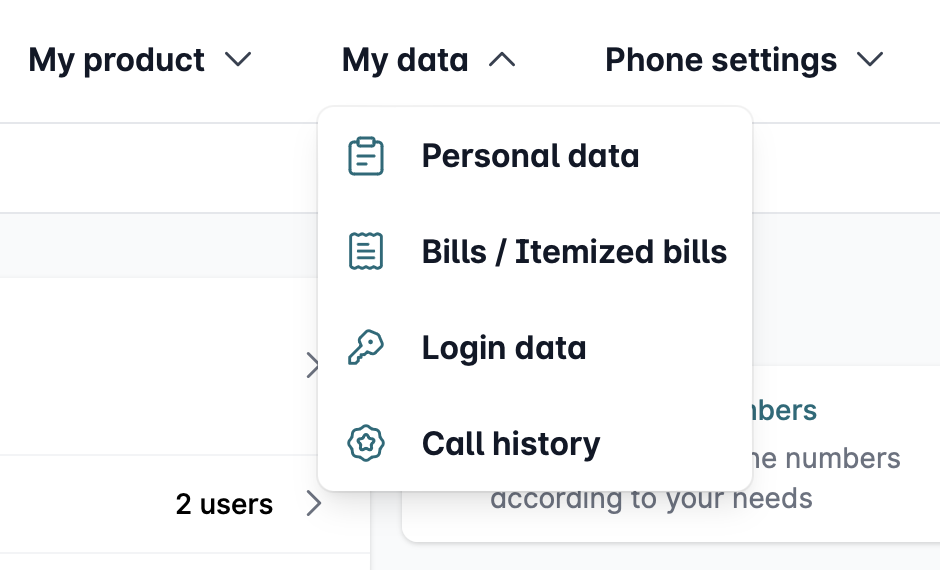The image size is (940, 570).
Task: Click the "according to your needs" card text
Action: 651,498
